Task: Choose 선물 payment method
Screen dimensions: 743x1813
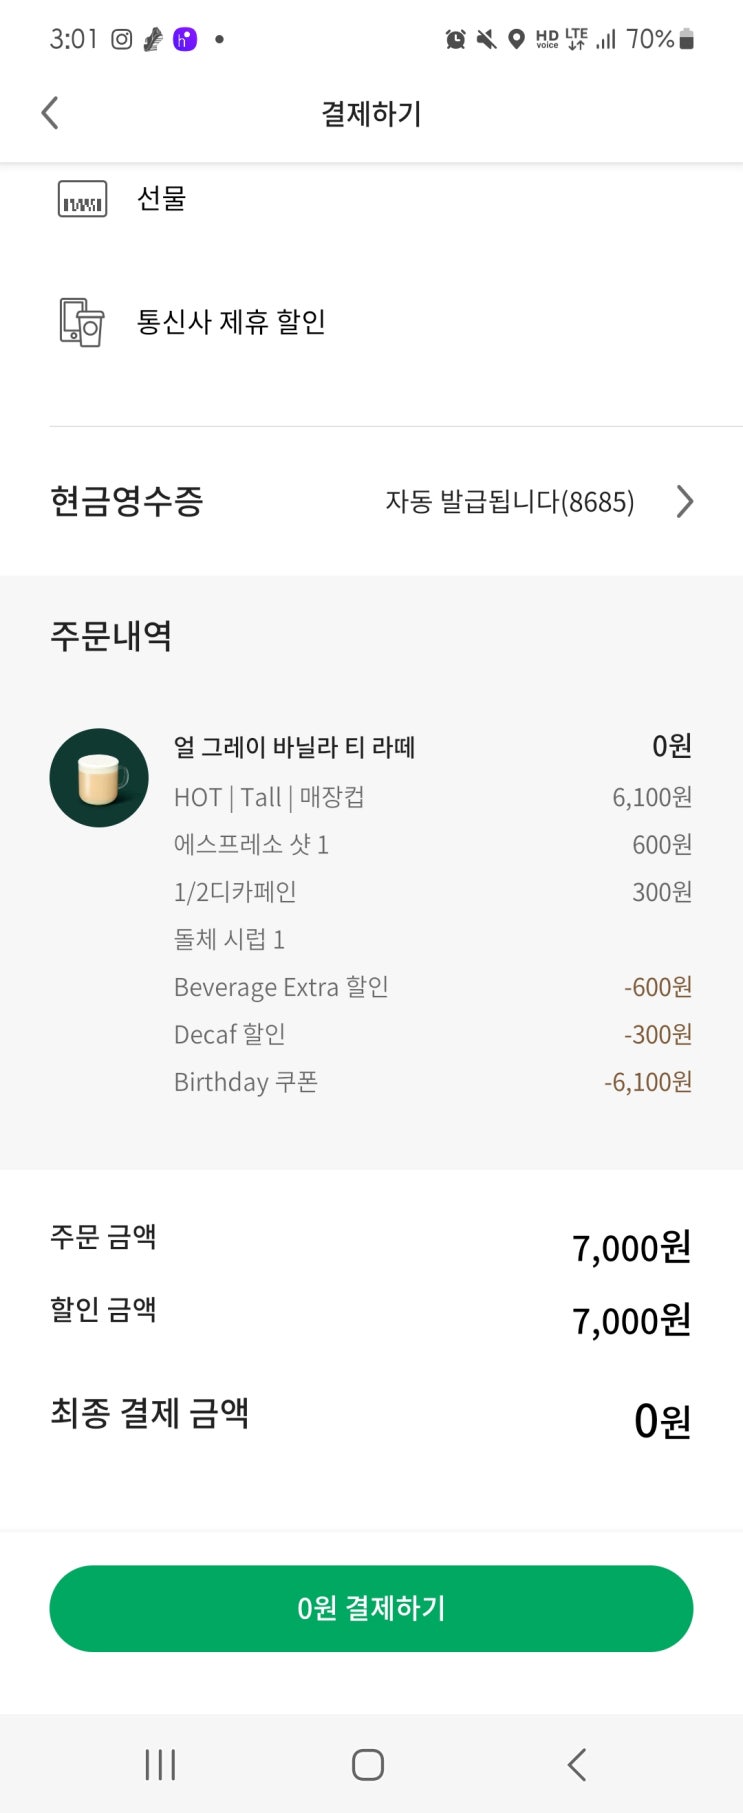Action: (162, 199)
